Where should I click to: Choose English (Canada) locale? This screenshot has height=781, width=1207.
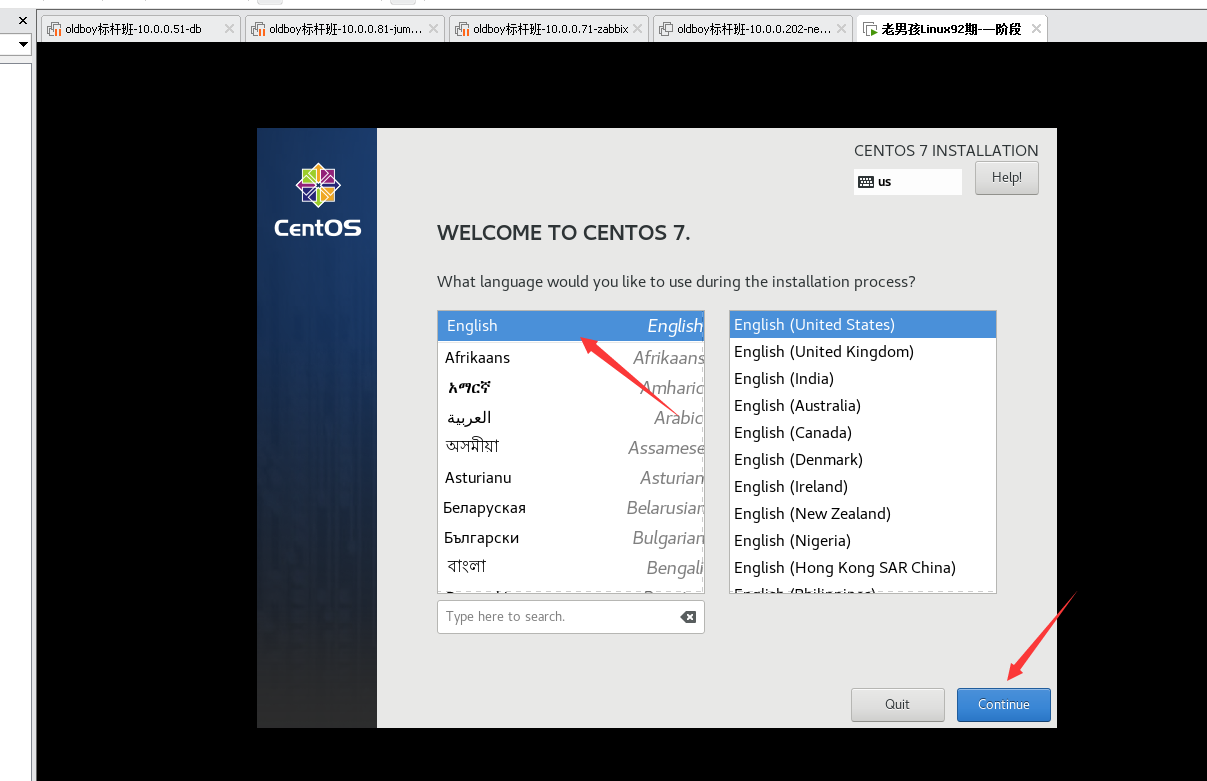tap(863, 432)
